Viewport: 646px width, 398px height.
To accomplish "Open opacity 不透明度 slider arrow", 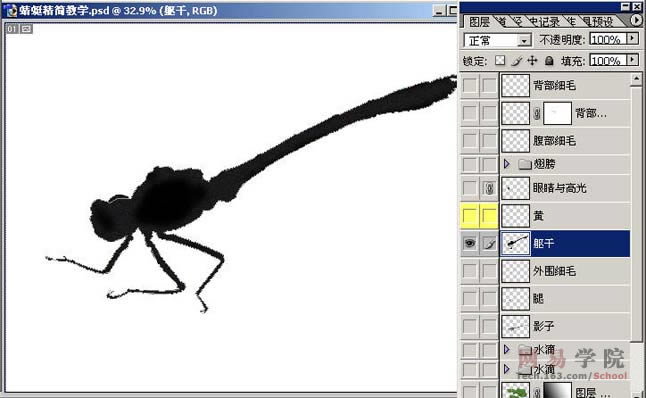I will [x=632, y=39].
